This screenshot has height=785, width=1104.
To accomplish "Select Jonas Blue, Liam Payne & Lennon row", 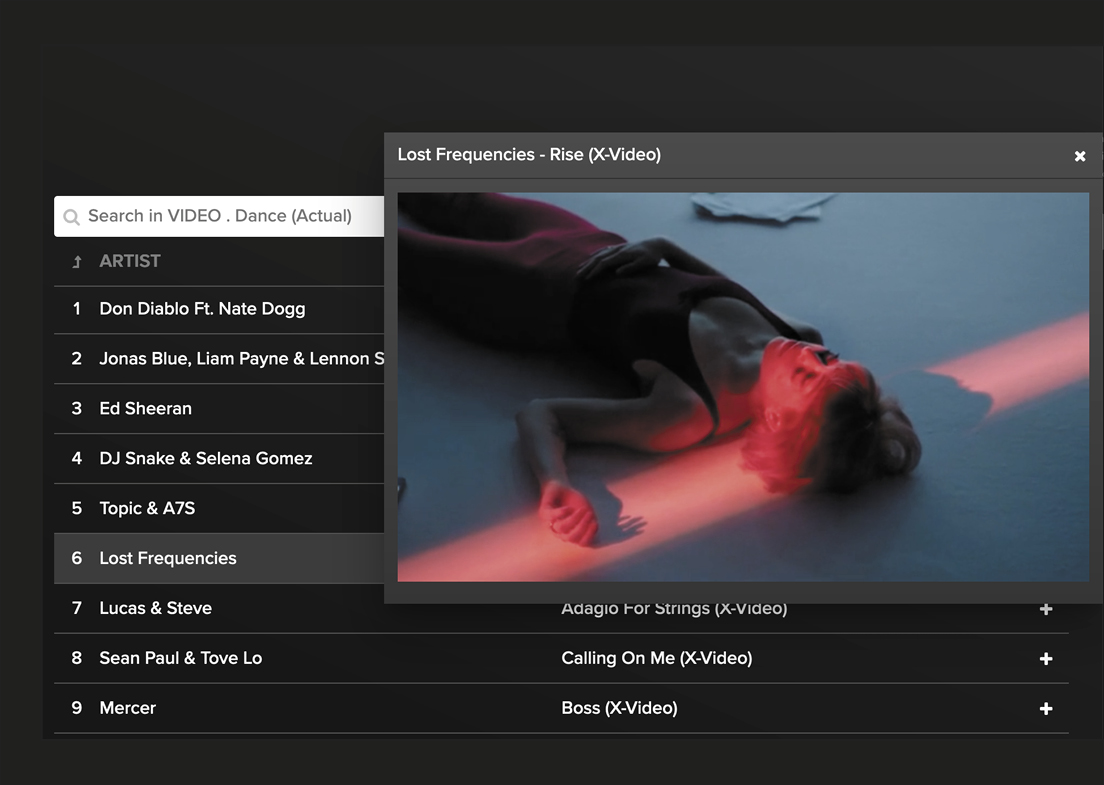I will 219,359.
